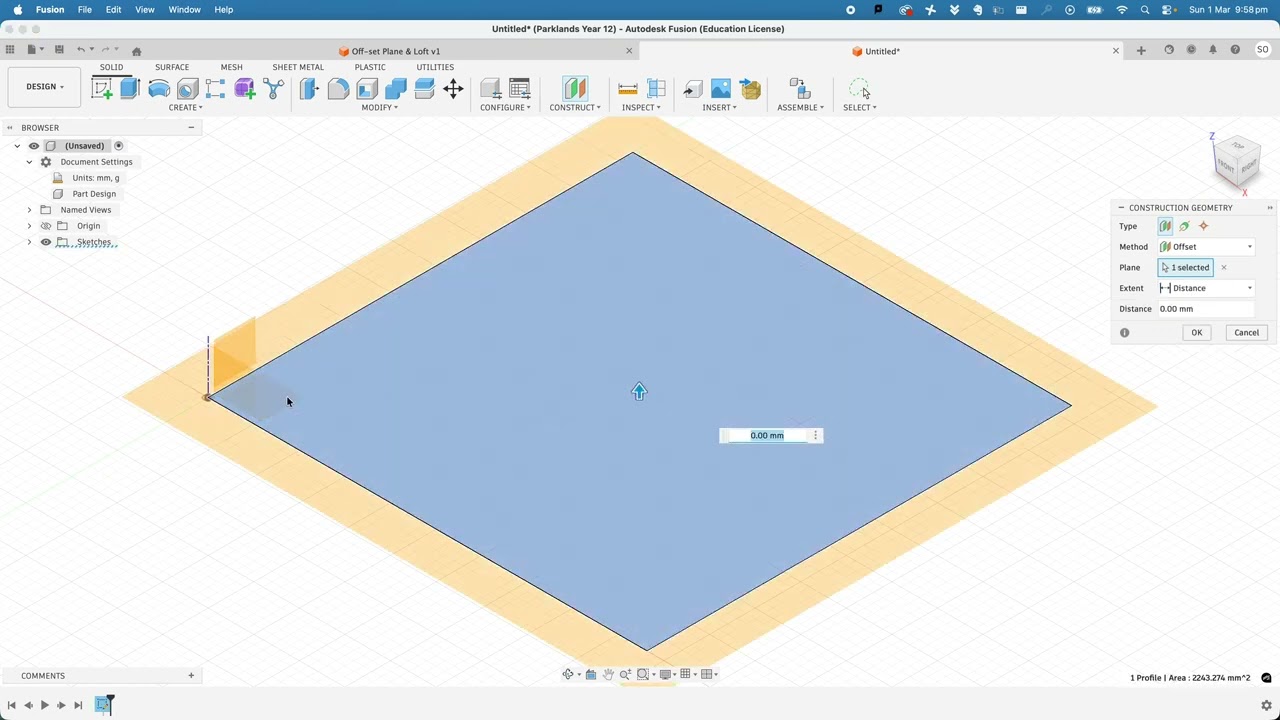The height and width of the screenshot is (720, 1280).
Task: Activate the Unsaved component radio button
Action: [118, 146]
